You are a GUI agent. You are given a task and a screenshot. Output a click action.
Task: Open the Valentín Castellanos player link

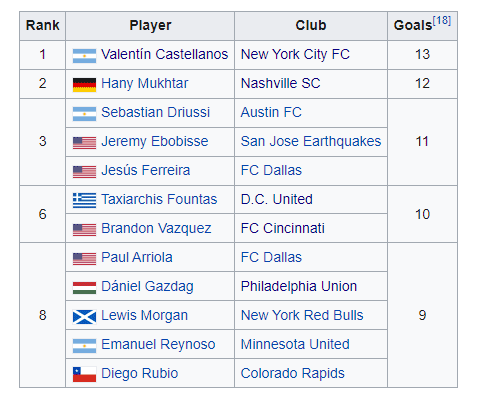click(x=165, y=54)
